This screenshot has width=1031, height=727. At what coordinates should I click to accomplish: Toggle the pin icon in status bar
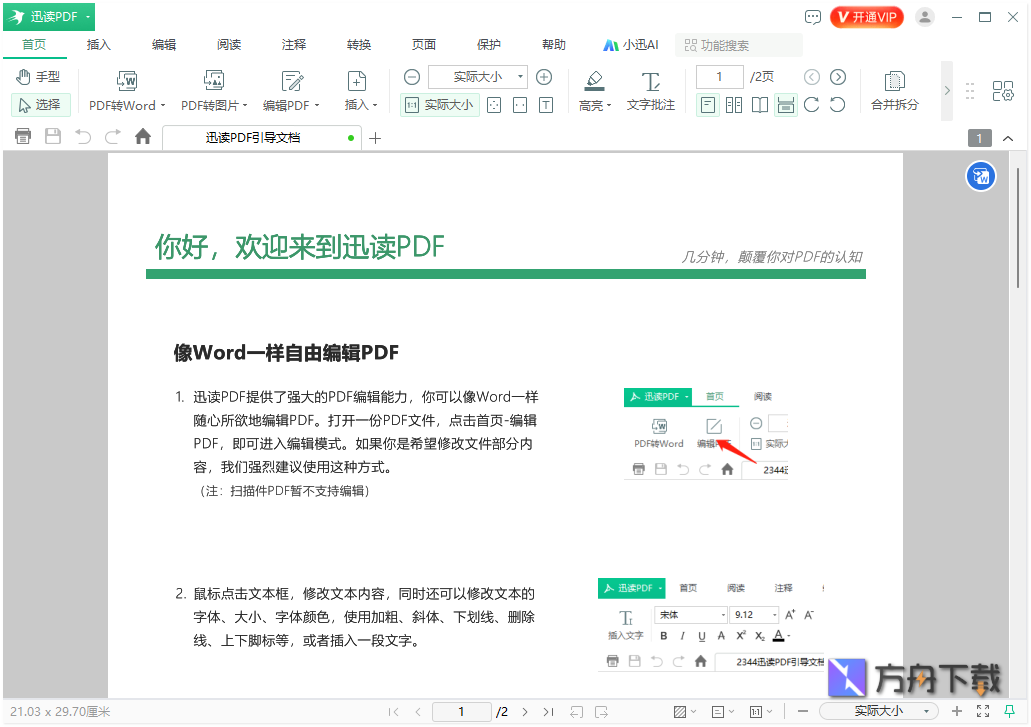(x=1009, y=711)
